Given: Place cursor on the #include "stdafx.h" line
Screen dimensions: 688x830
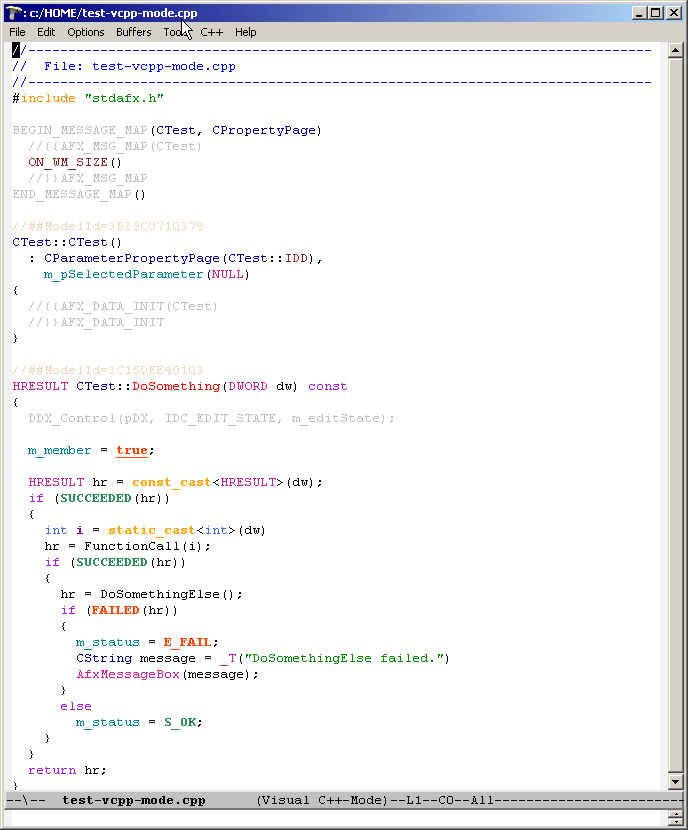Looking at the screenshot, I should 88,98.
